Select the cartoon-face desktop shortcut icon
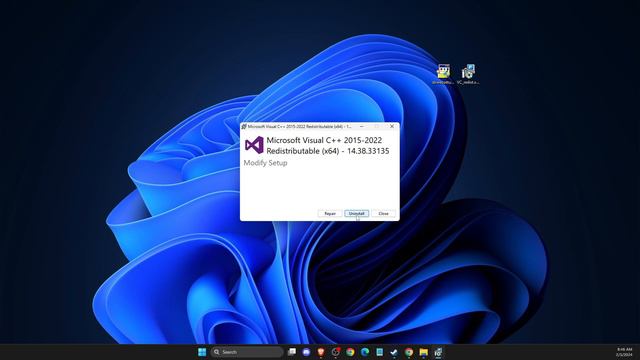 443,74
